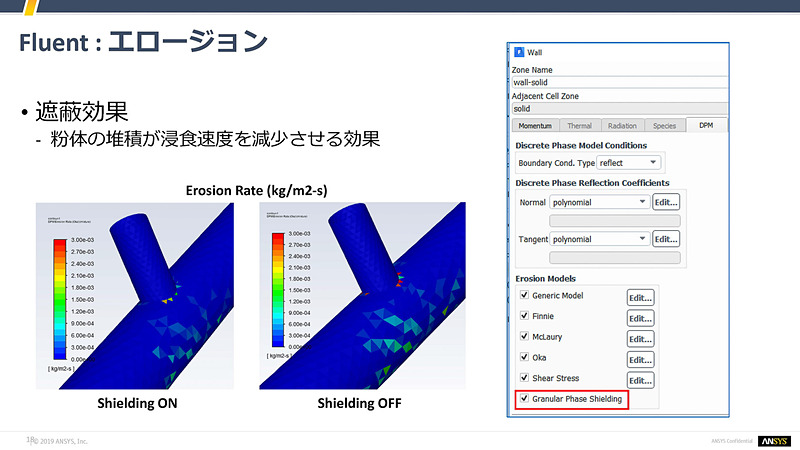Viewport: 800px width, 450px height.
Task: Click the Shielding OFF color legend bar
Action: click(x=278, y=290)
